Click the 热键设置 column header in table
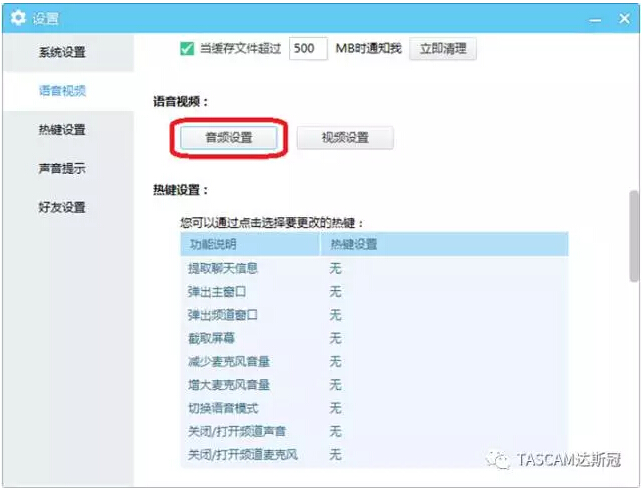 [x=444, y=244]
